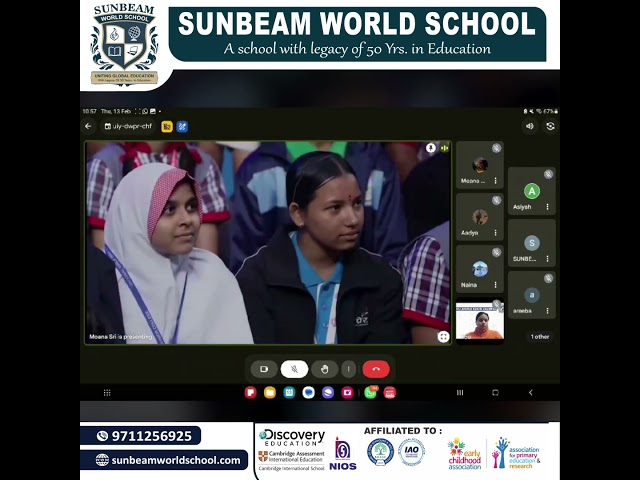This screenshot has height=480, width=640.
Task: Show the '1 other' participant
Action: coord(540,337)
